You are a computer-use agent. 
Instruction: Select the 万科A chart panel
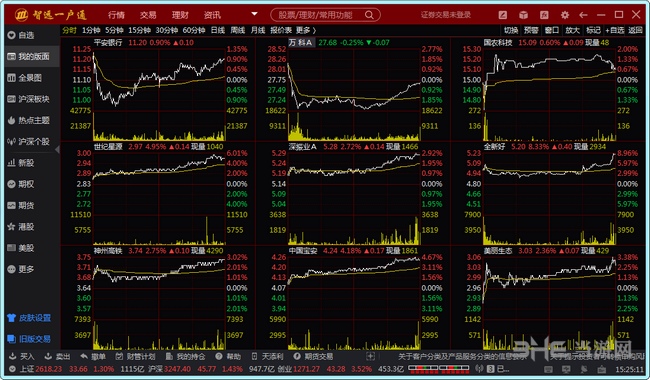[353, 90]
